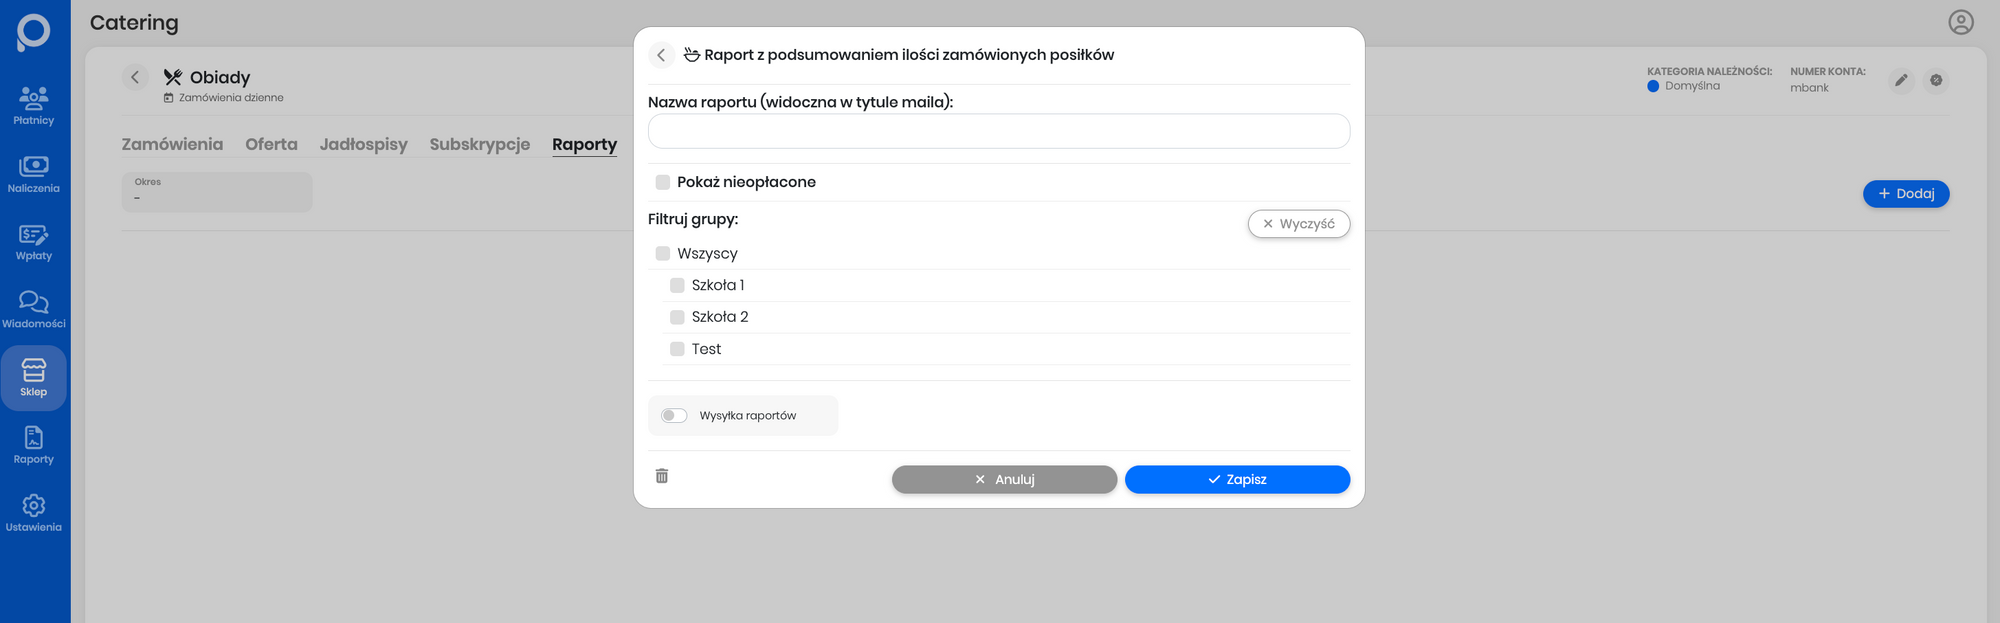Check the Wszyscy group checkbox

(663, 254)
